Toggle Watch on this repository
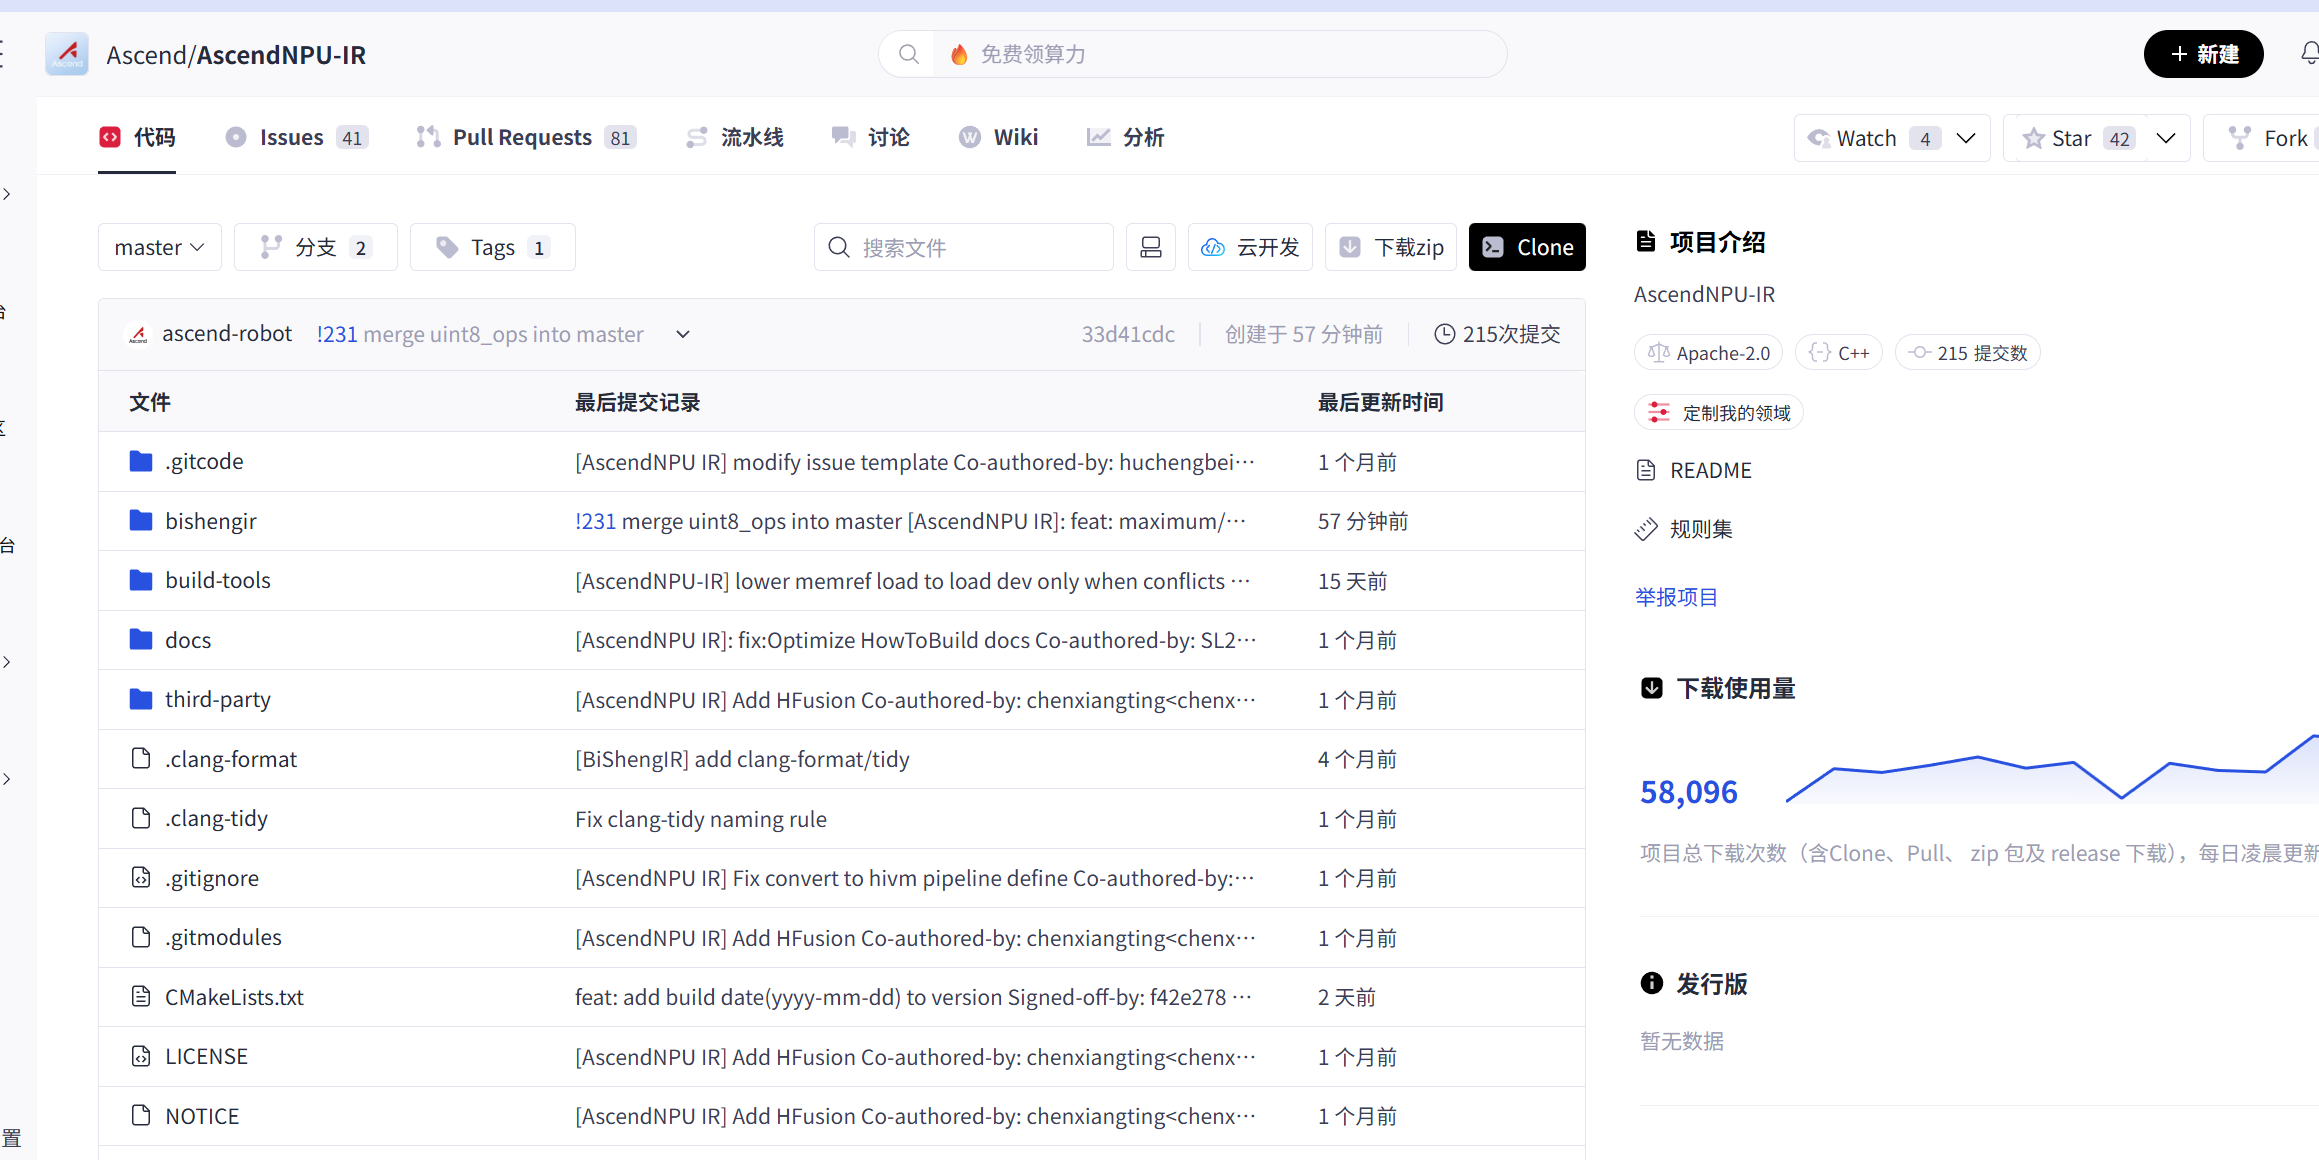Screen dimensions: 2319x1160 1866,138
